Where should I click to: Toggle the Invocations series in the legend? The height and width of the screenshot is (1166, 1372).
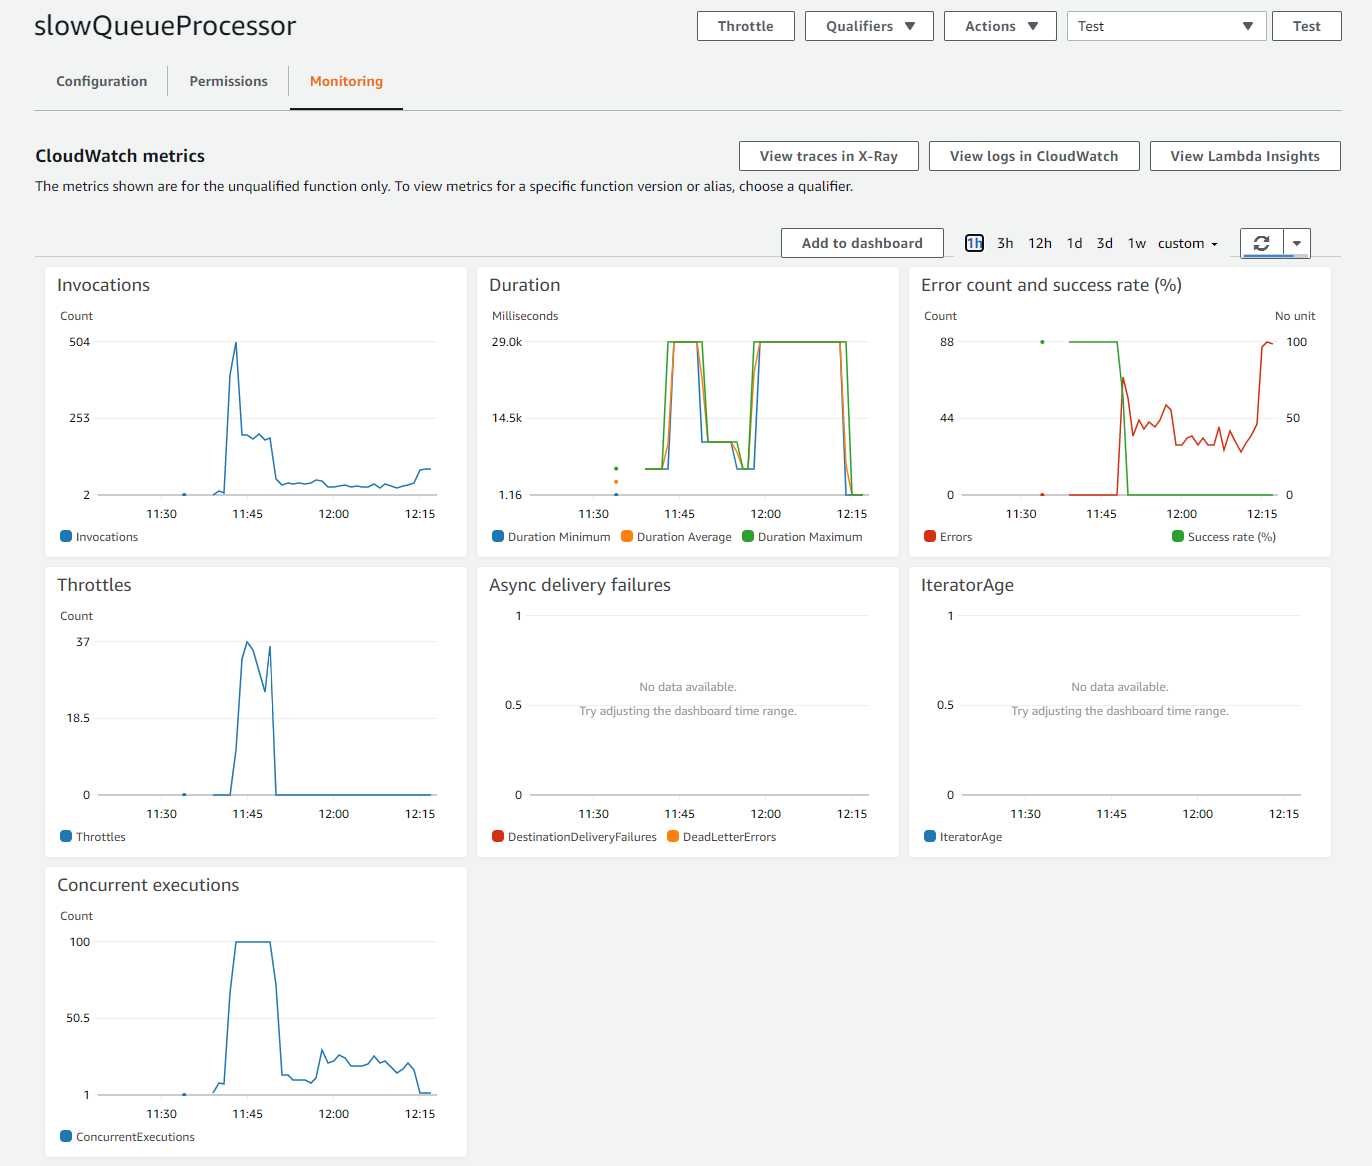[x=98, y=536]
